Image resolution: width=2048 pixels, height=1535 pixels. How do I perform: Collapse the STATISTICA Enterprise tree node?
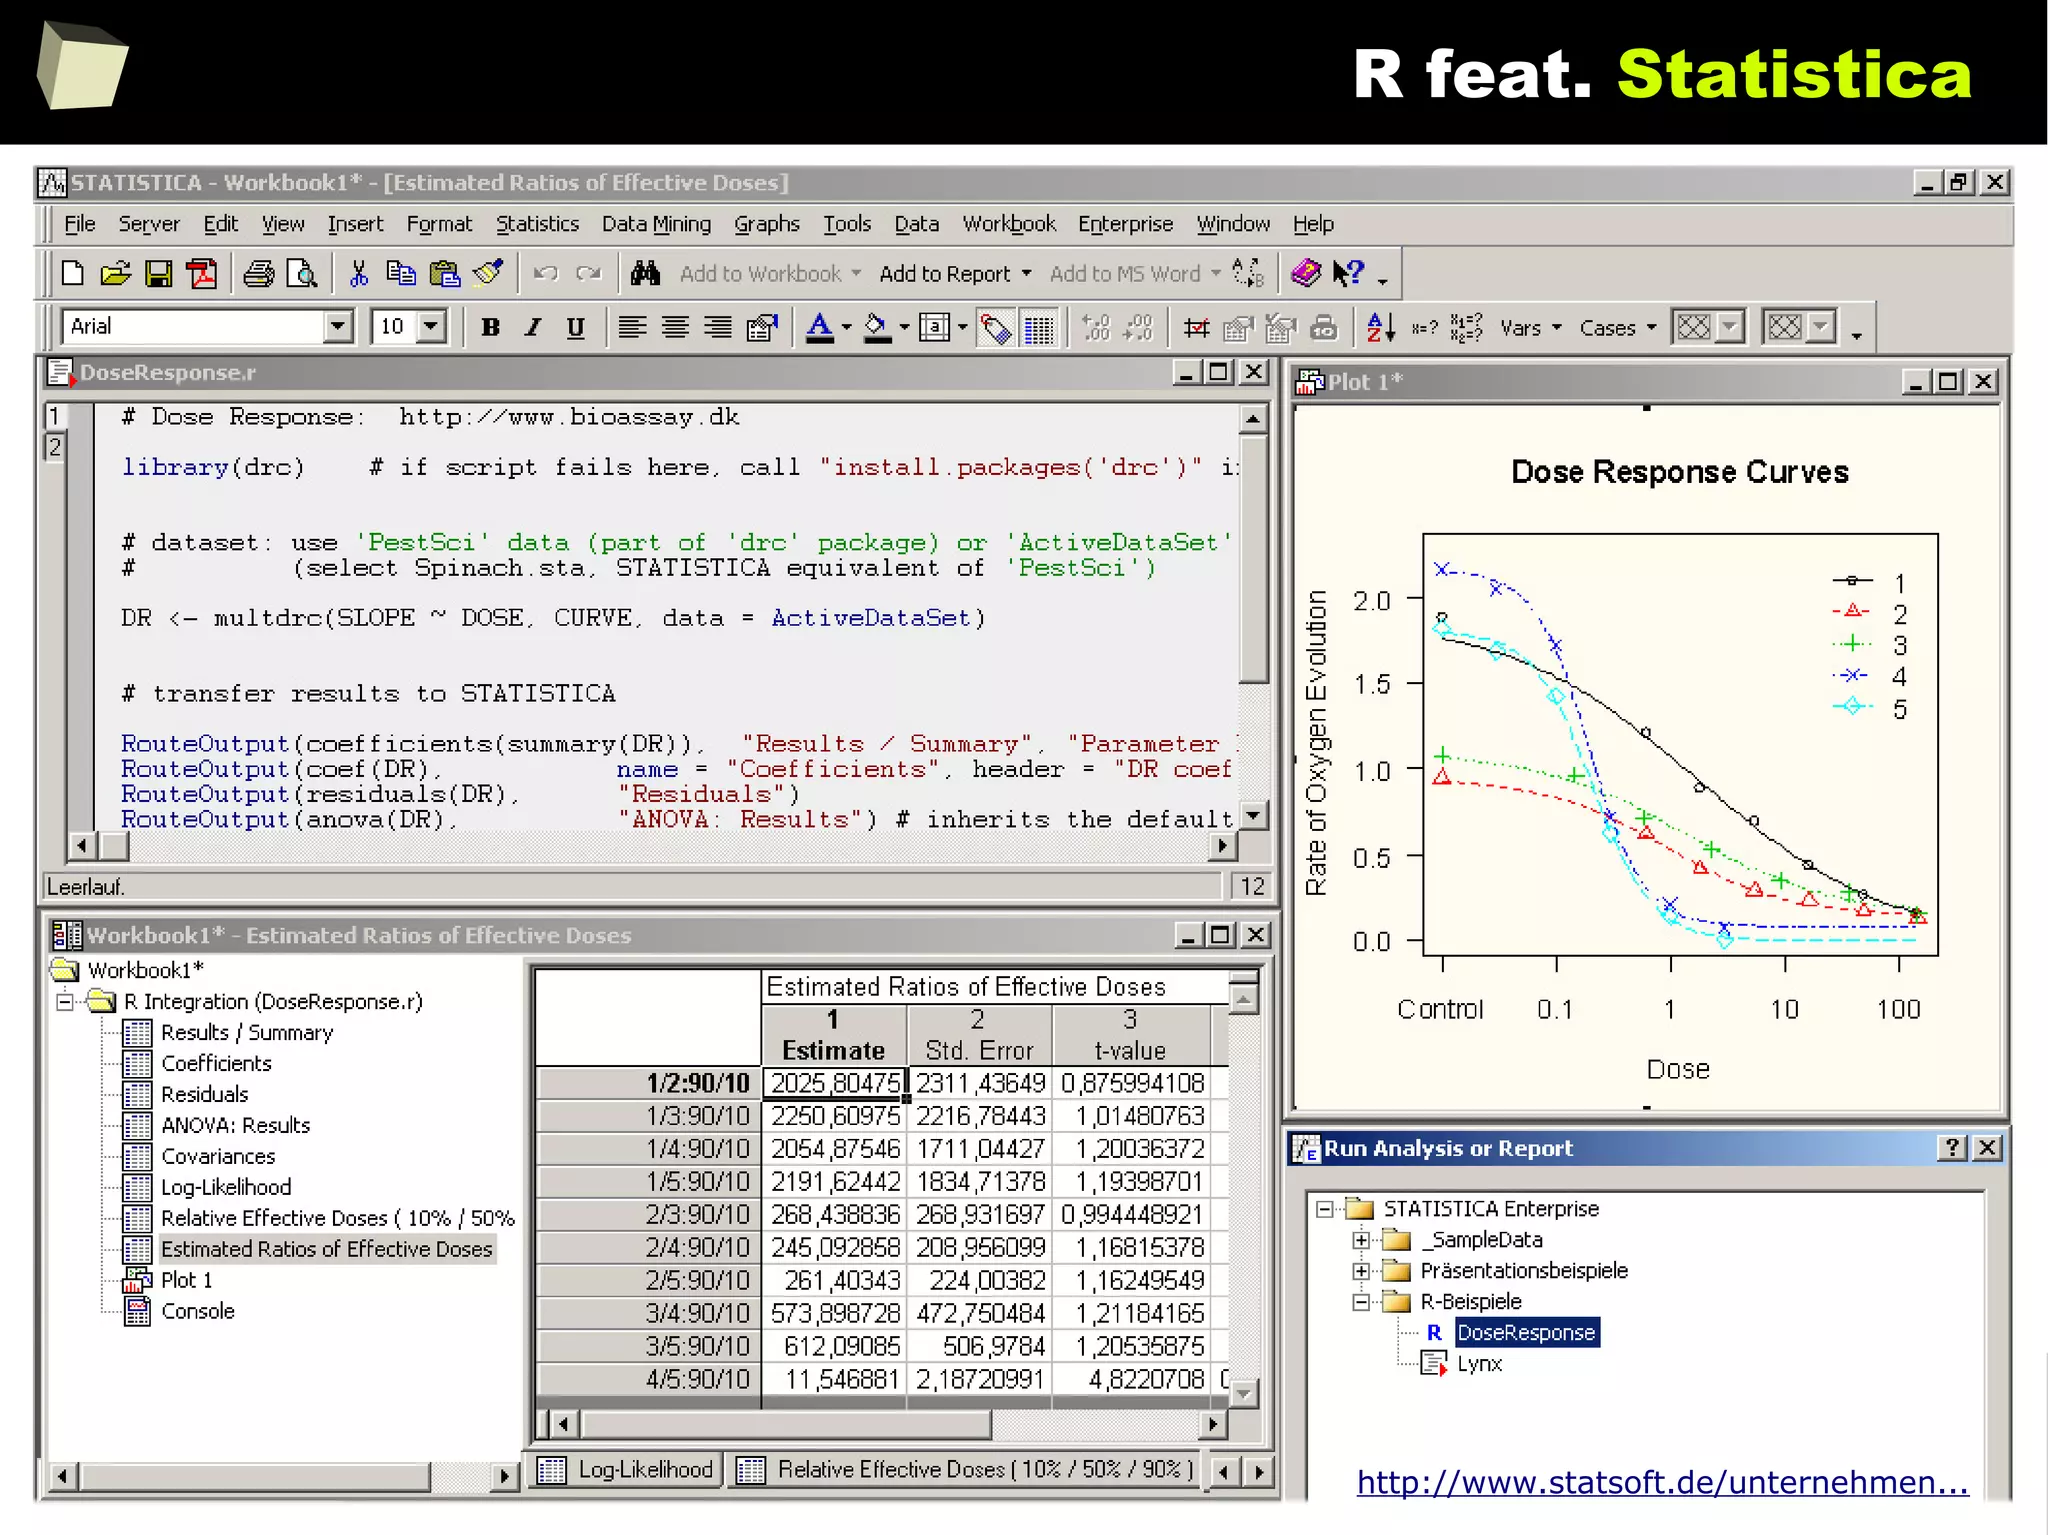(x=1324, y=1209)
